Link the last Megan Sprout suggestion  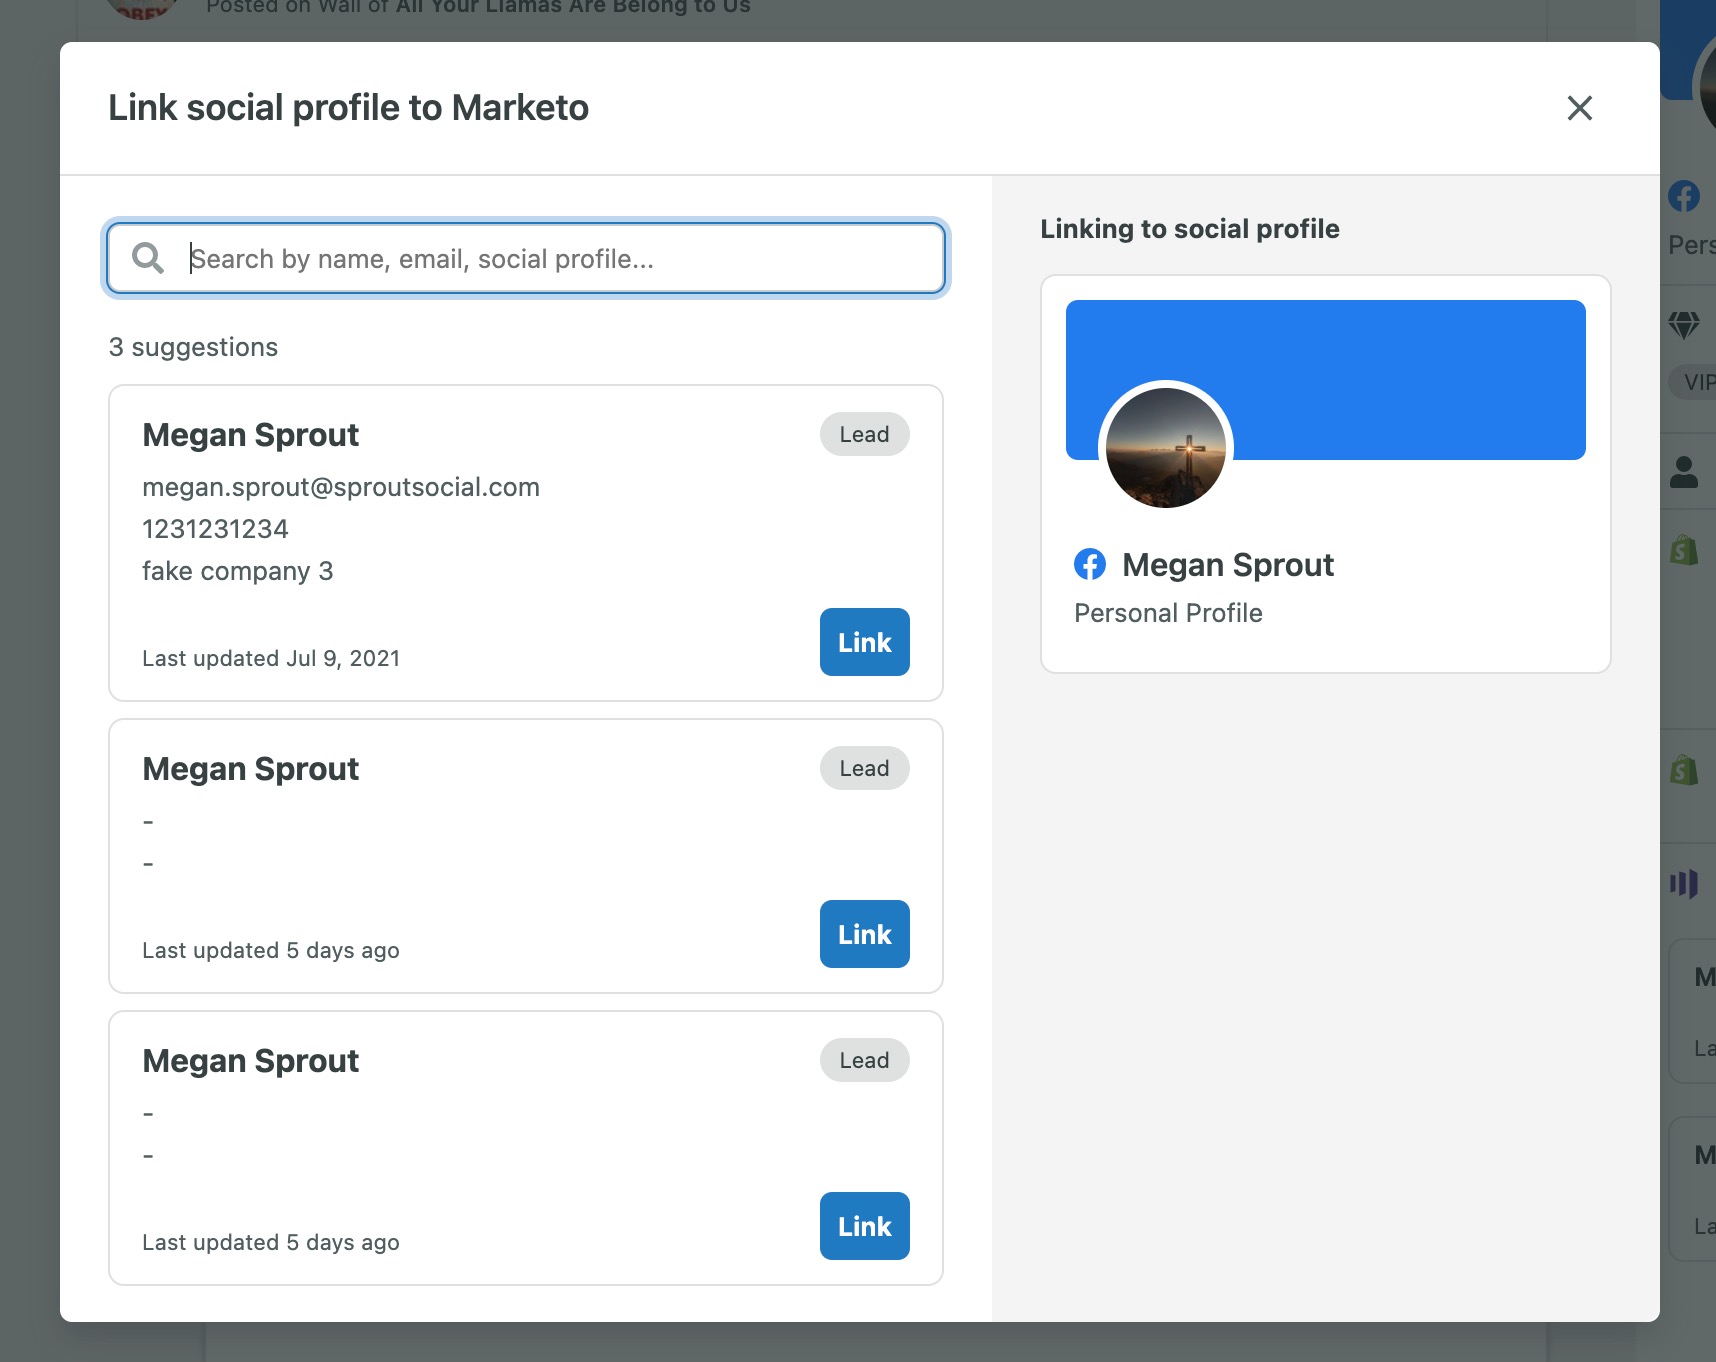[863, 1226]
